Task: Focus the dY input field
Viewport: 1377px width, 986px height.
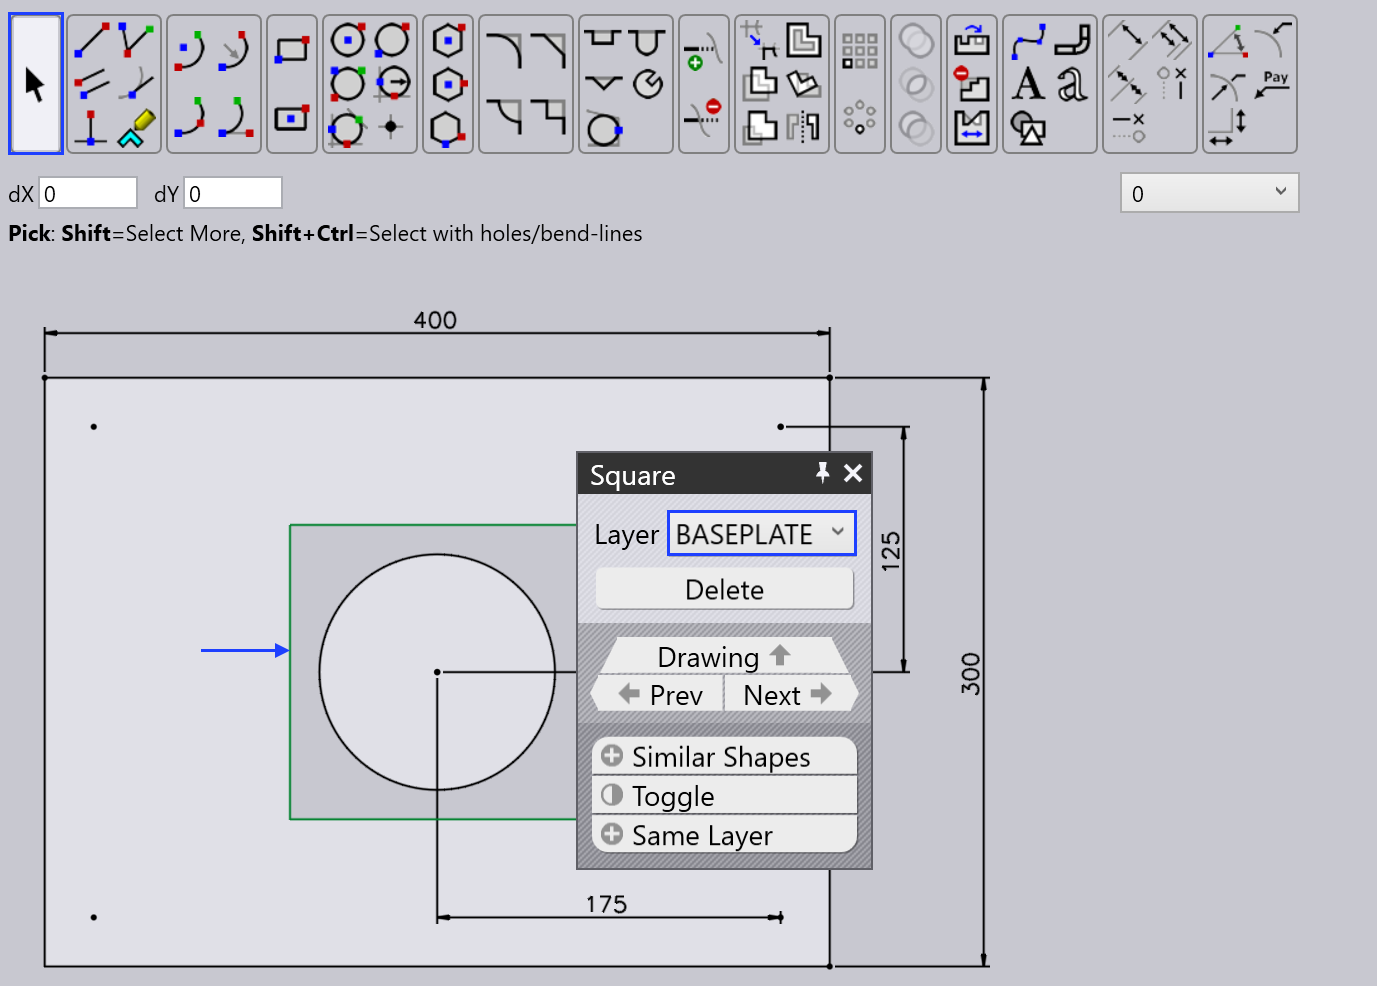Action: [x=233, y=193]
